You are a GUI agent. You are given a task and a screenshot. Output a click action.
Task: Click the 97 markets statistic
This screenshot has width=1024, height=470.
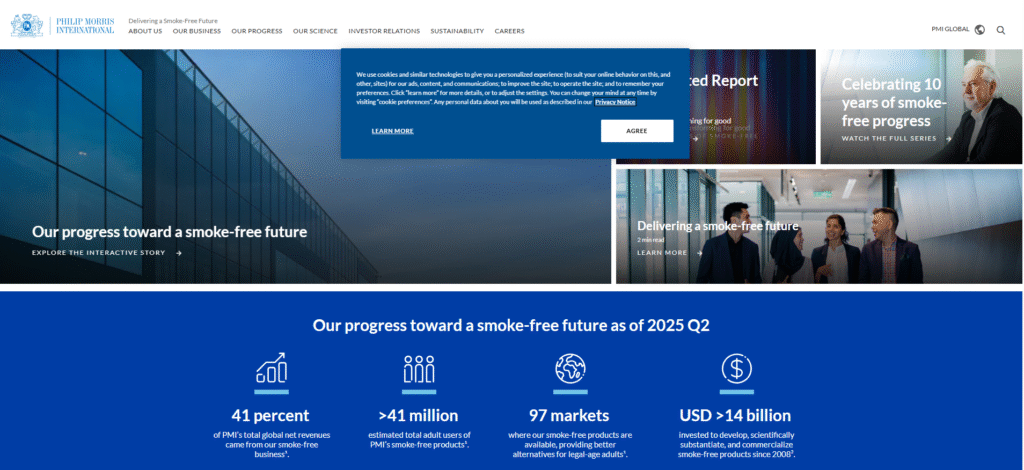pos(569,416)
